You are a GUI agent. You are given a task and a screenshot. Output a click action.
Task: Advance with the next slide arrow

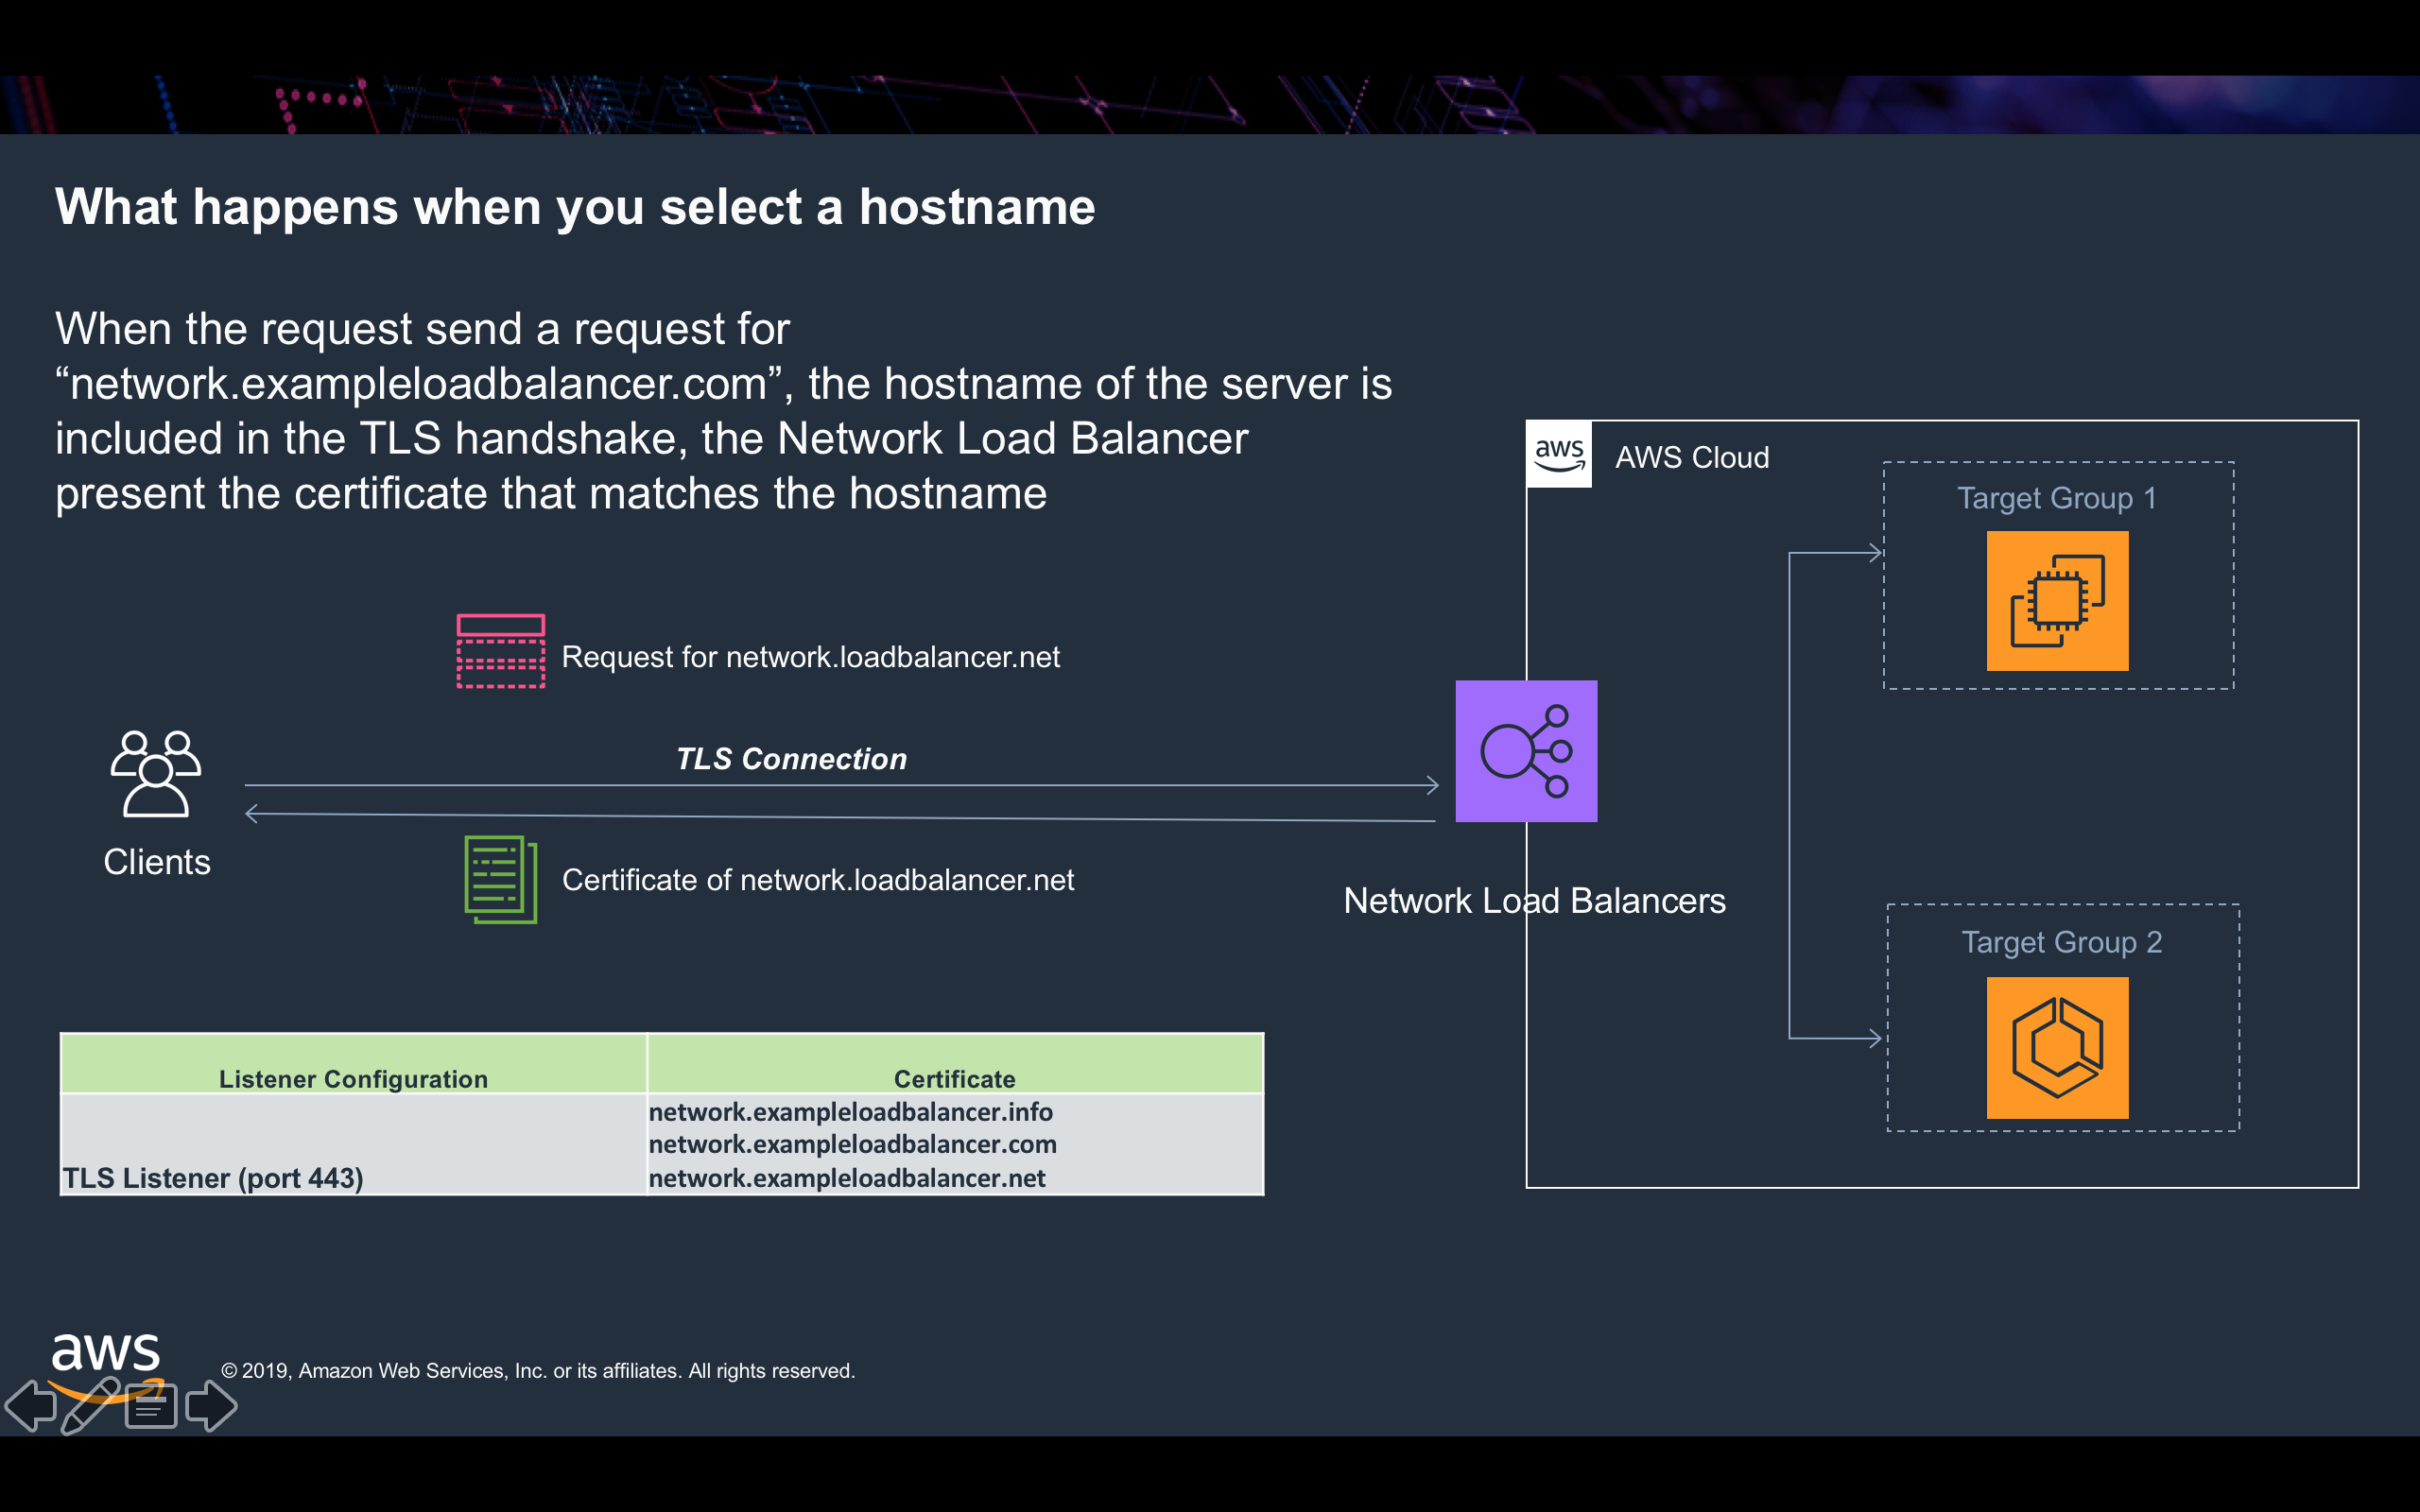211,1405
